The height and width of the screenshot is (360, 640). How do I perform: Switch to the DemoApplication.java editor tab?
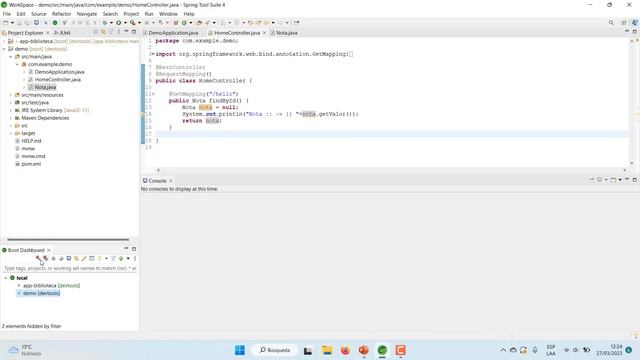(x=173, y=33)
